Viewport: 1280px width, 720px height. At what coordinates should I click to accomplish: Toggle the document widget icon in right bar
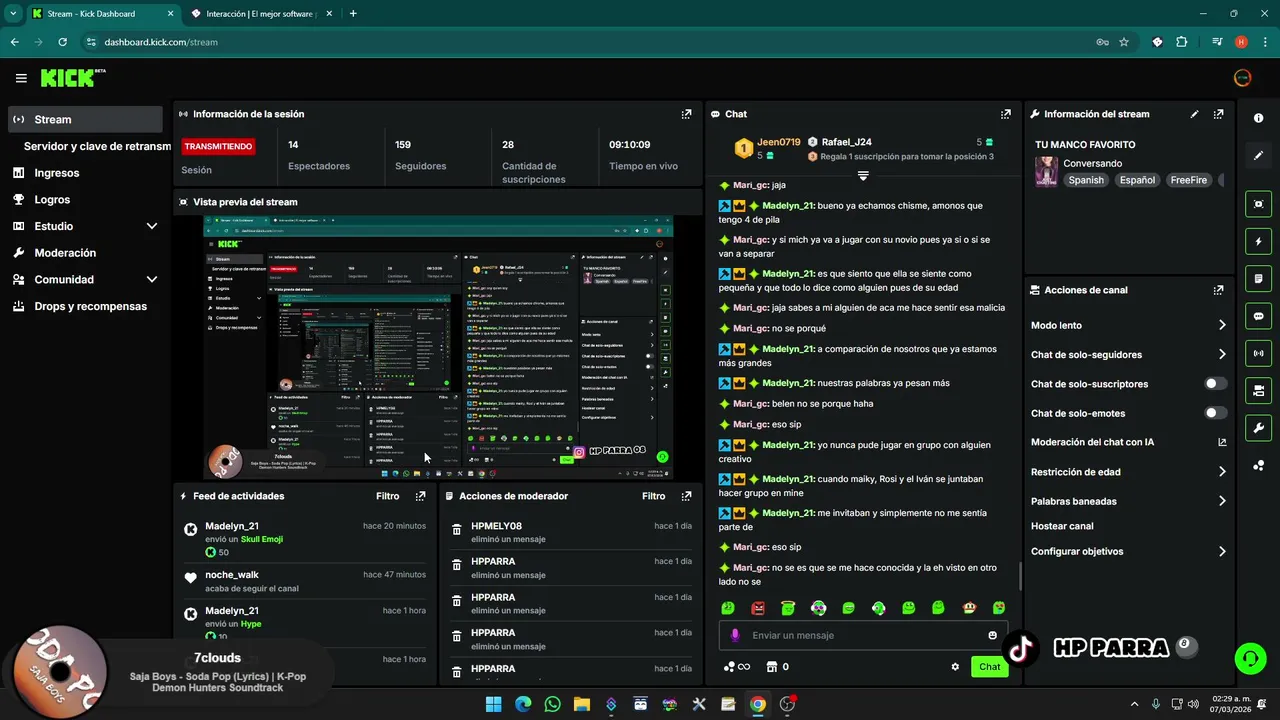(1258, 278)
